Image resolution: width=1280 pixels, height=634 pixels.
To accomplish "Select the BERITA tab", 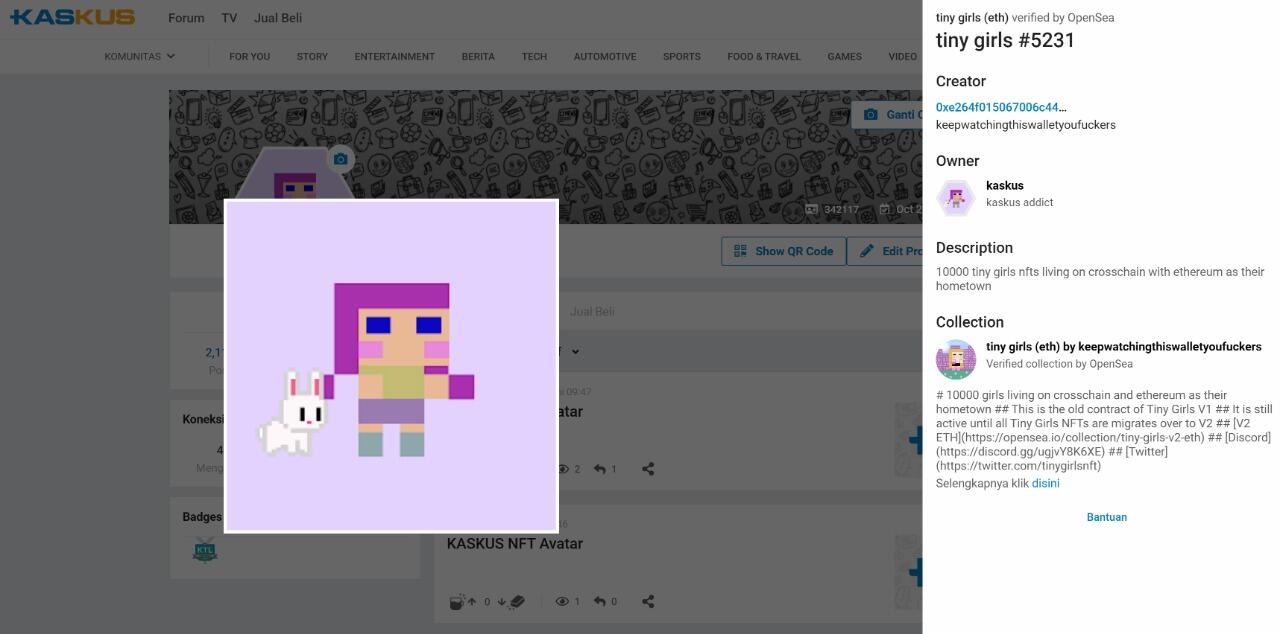I will coord(478,56).
